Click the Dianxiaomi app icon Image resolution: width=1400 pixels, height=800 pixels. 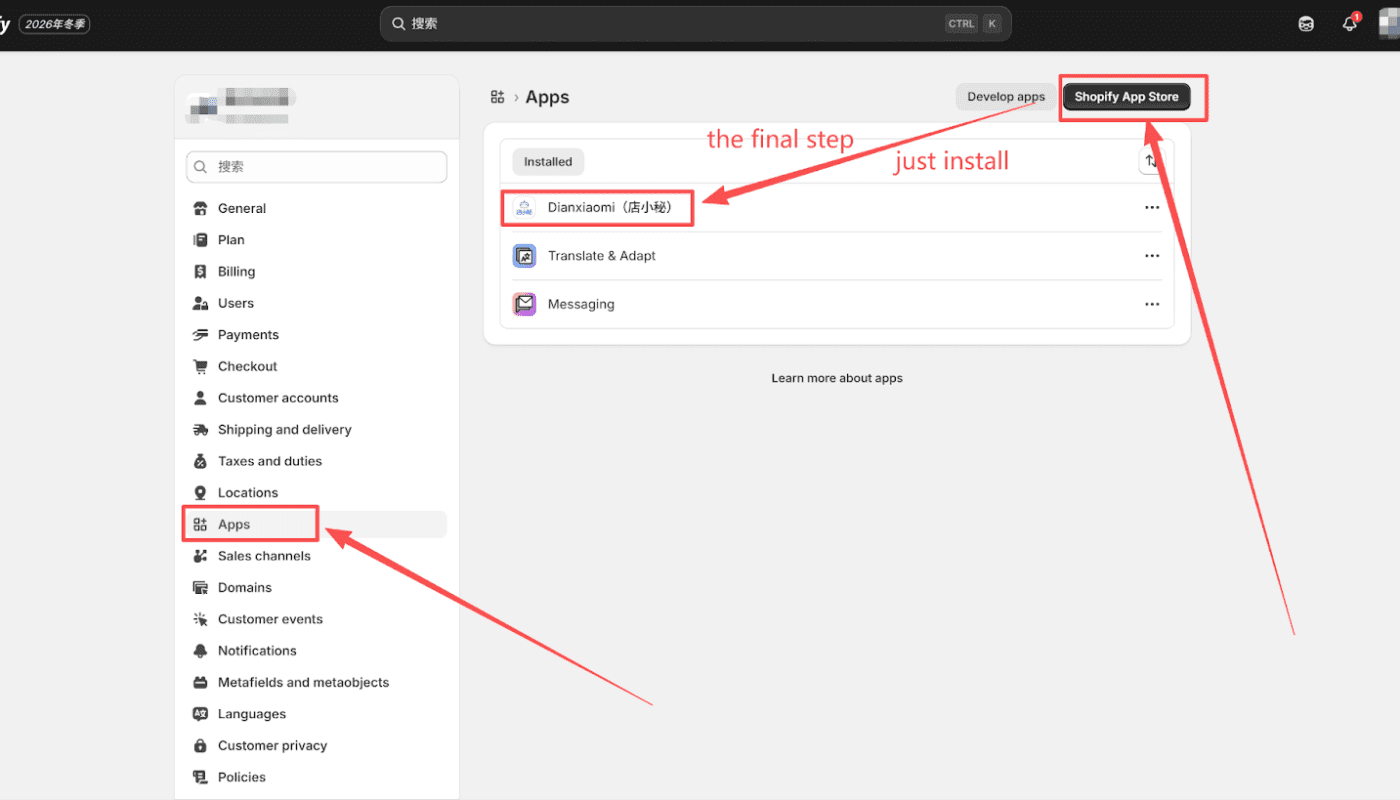525,208
